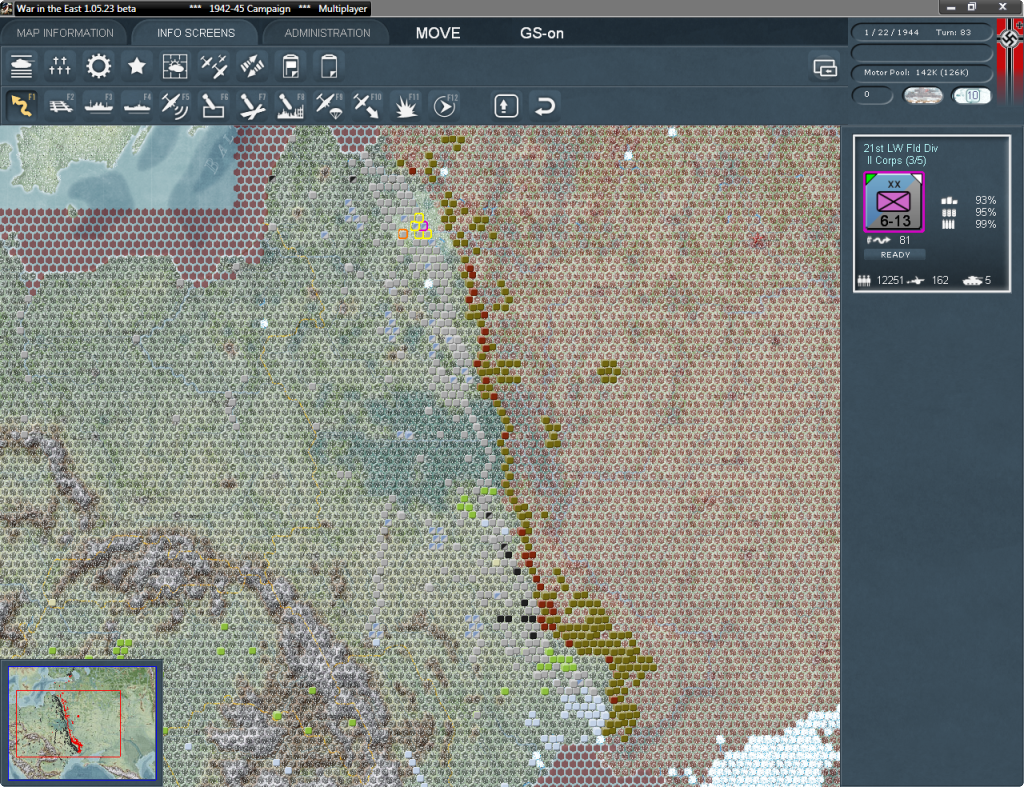Click the 99% value in unit panel

pos(985,225)
